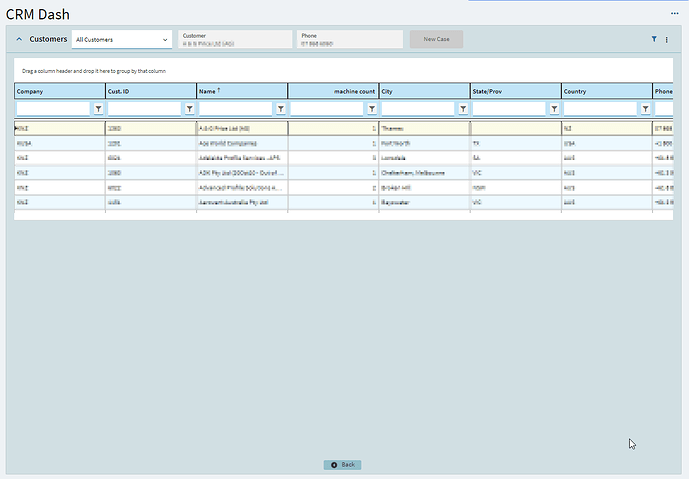Open the CRM Dash more options ellipsis
The width and height of the screenshot is (689, 479).
click(x=674, y=13)
